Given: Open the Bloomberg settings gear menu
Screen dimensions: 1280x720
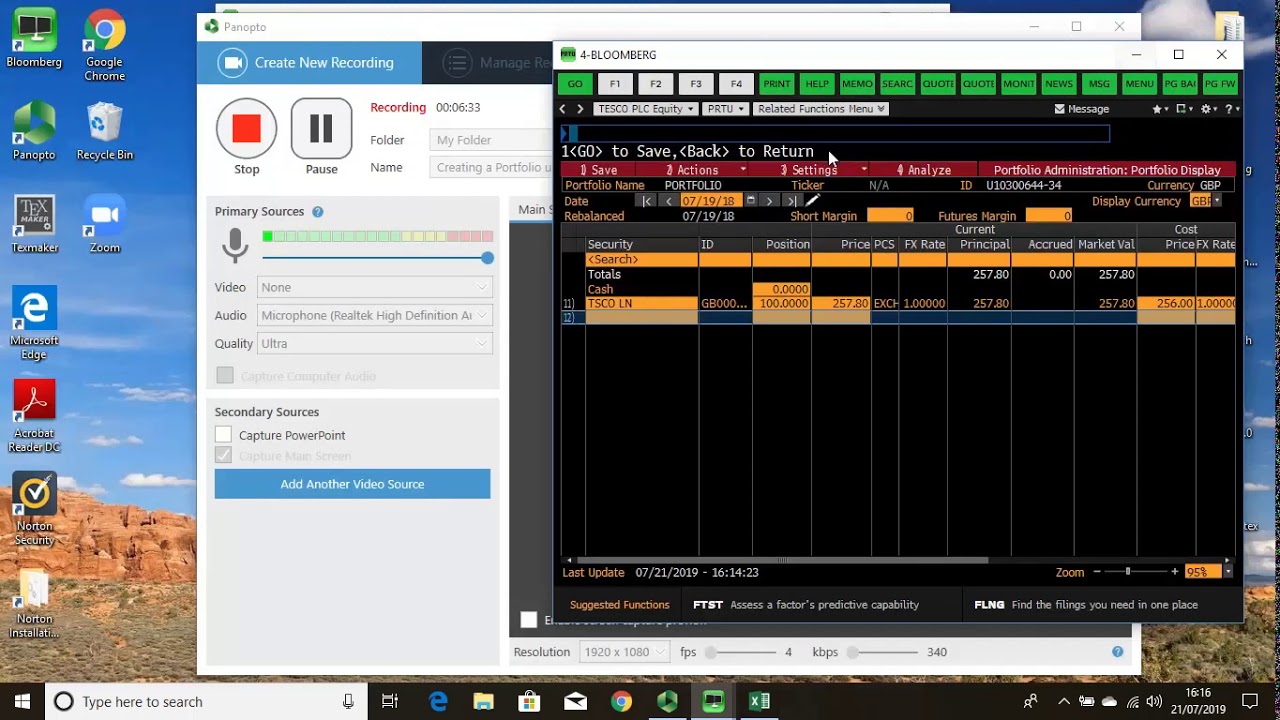Looking at the screenshot, I should click(1208, 109).
